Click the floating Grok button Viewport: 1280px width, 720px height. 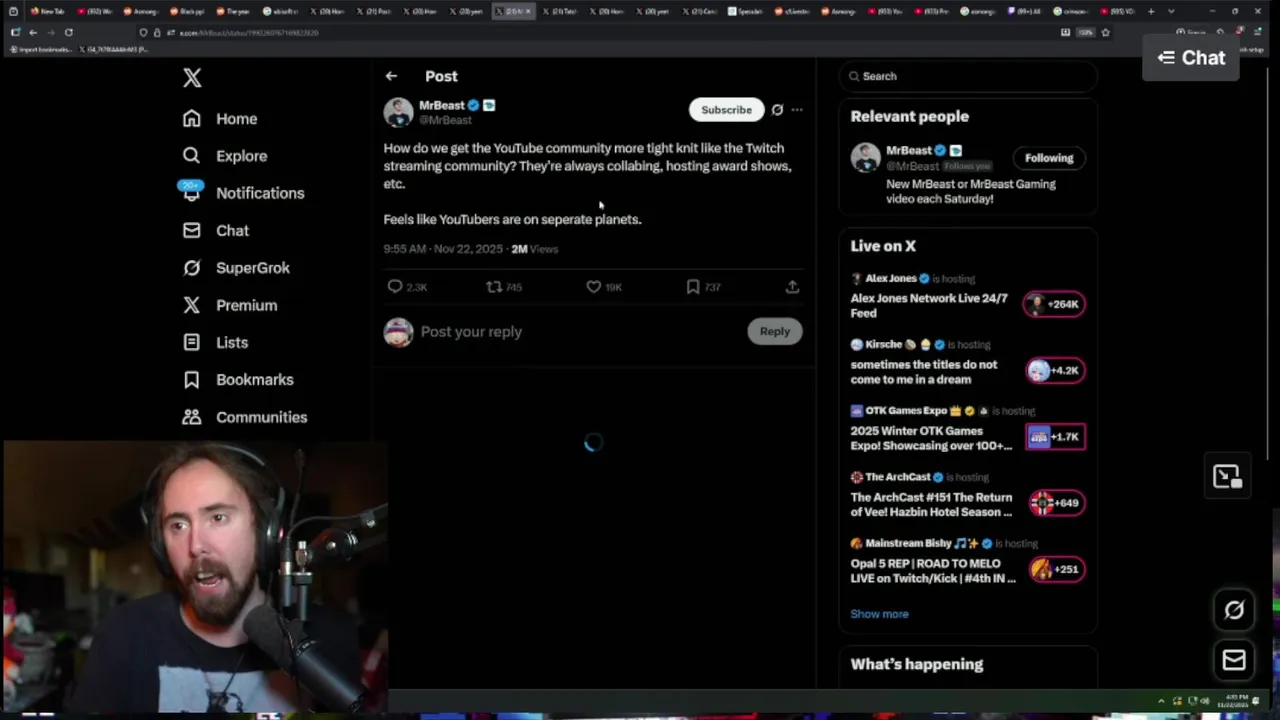[x=1234, y=610]
